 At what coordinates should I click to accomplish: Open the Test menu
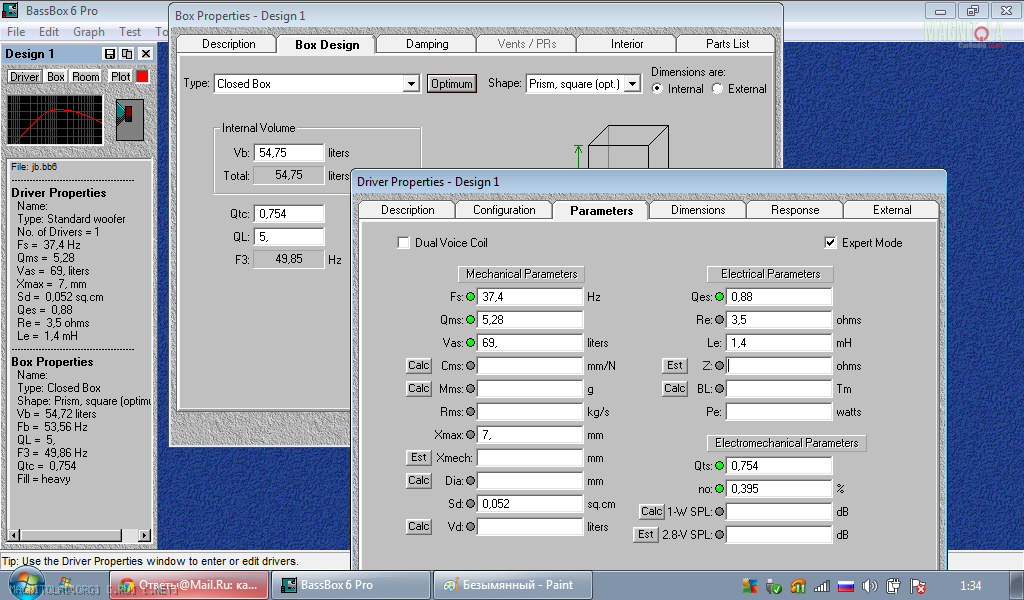pos(130,32)
